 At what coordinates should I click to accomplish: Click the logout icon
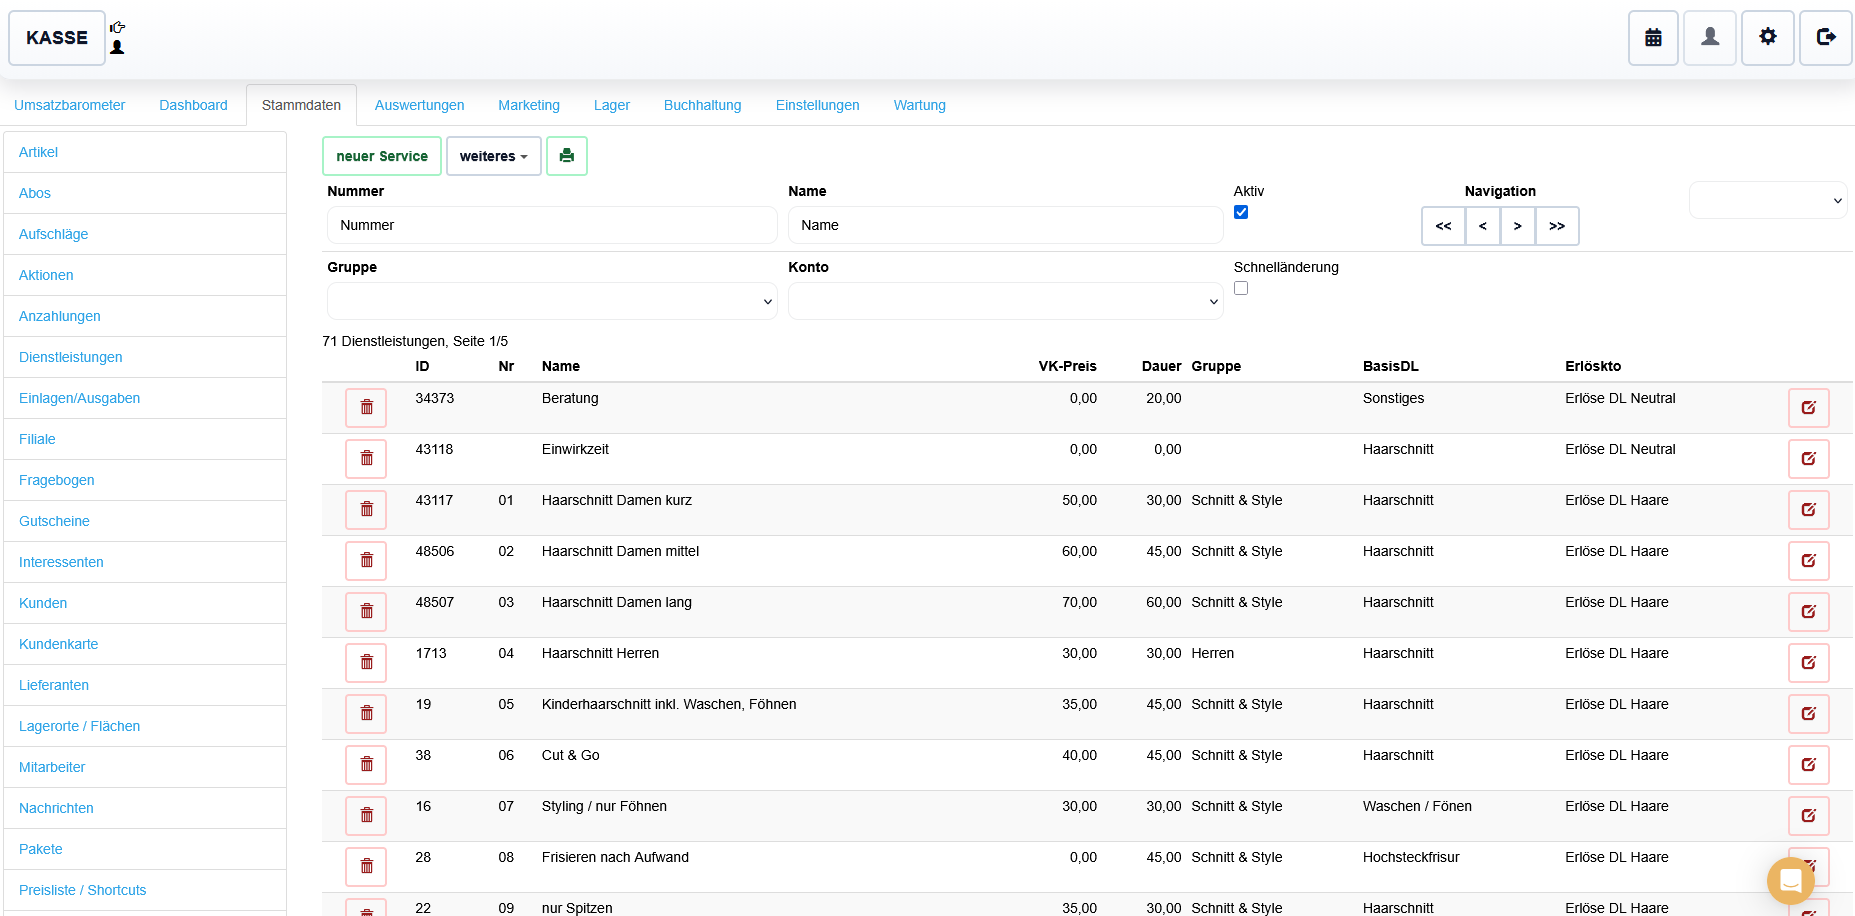[1826, 38]
